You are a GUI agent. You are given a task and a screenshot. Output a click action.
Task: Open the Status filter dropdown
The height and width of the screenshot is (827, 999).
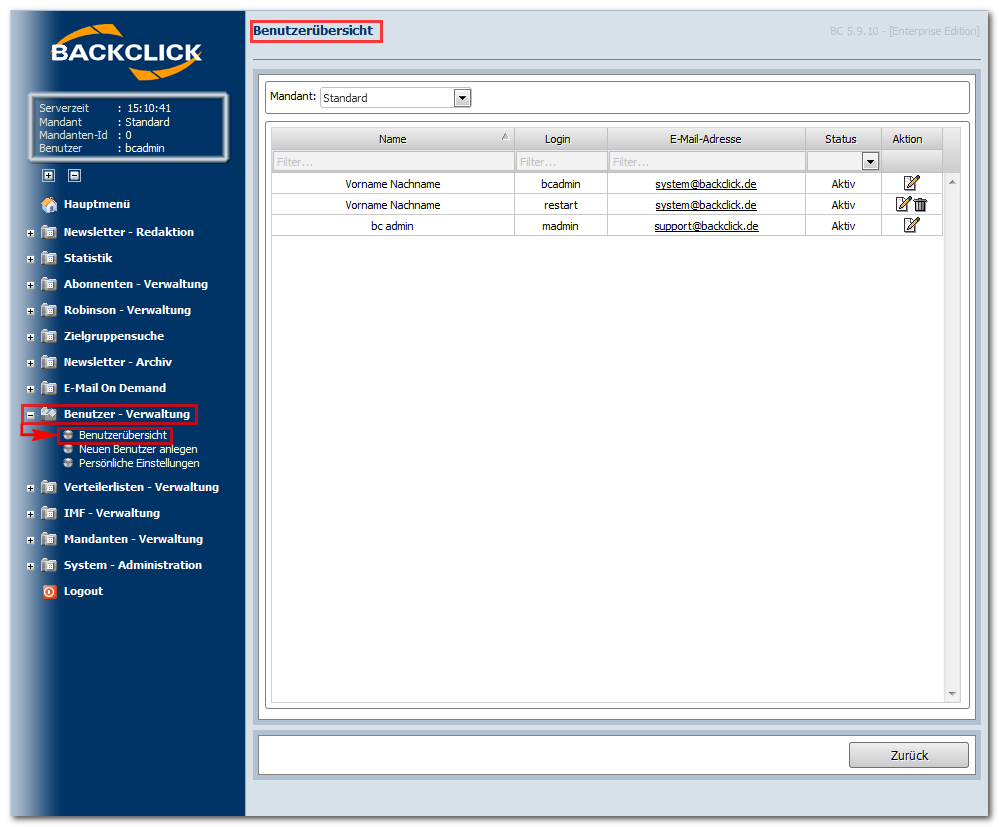pyautogui.click(x=870, y=161)
